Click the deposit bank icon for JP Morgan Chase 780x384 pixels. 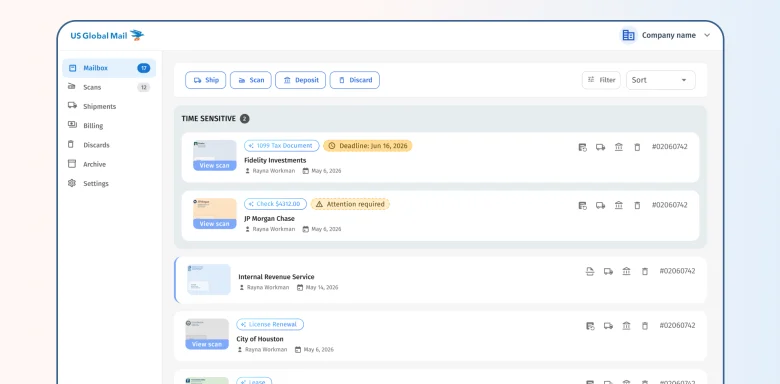(x=619, y=205)
